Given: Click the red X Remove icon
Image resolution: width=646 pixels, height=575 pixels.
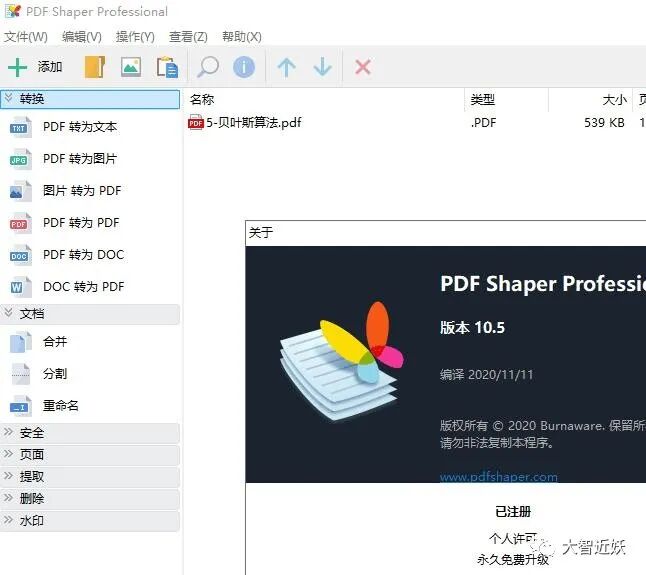Looking at the screenshot, I should [x=363, y=67].
